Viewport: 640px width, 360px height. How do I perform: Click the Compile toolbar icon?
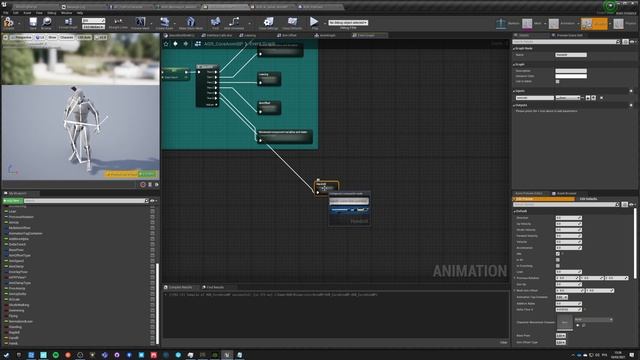(8, 23)
